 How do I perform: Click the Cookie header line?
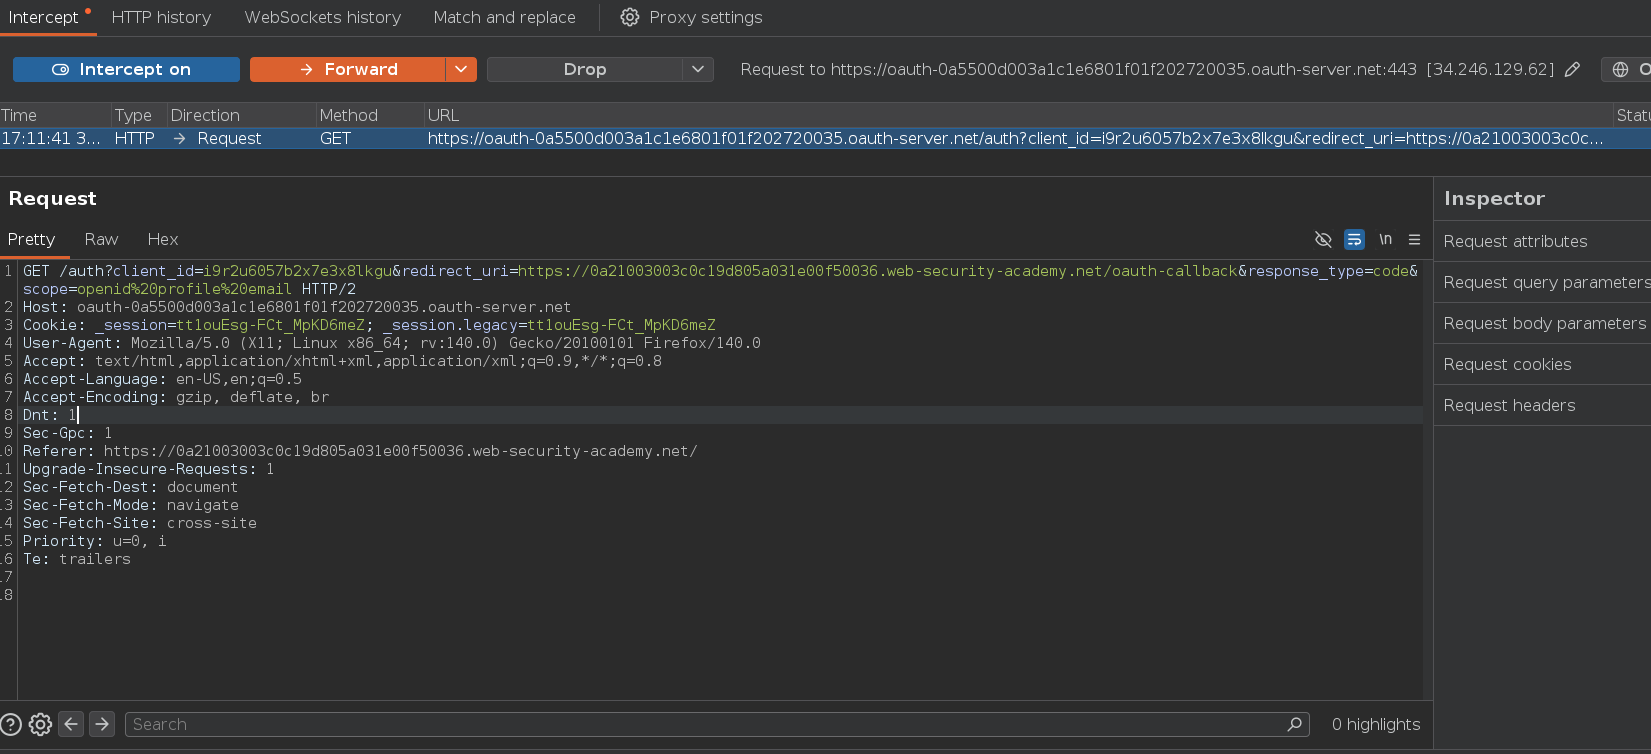click(x=369, y=325)
